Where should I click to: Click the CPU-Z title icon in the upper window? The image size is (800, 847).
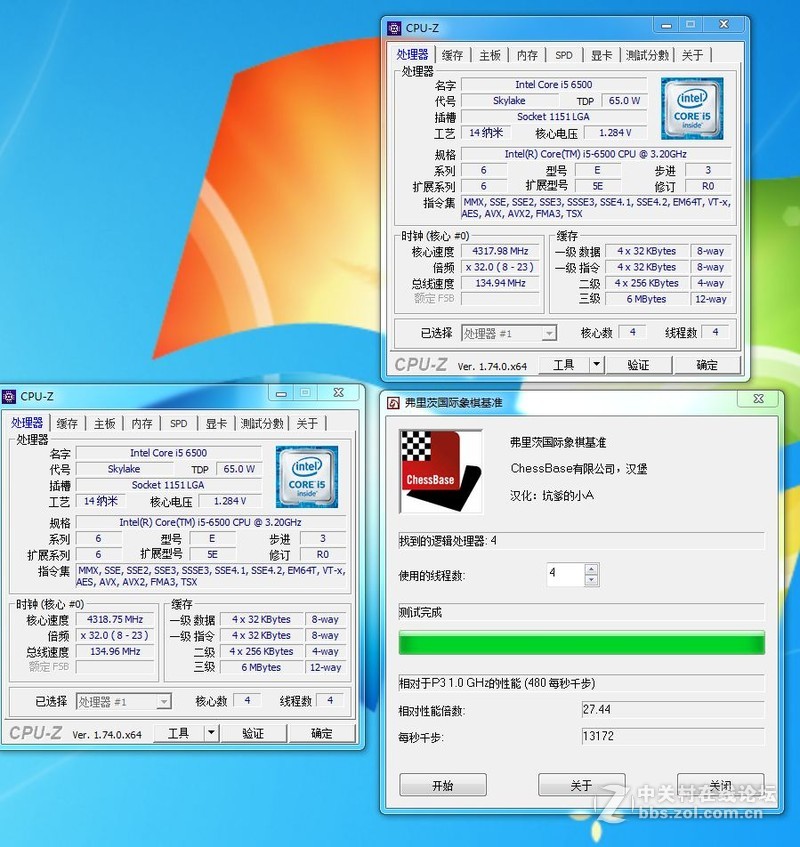[x=394, y=28]
